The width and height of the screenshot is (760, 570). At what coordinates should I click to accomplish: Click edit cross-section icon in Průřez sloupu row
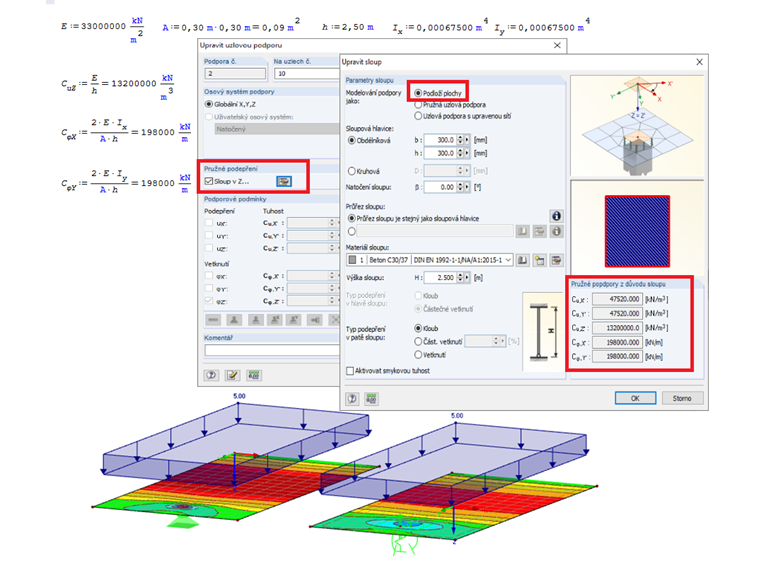539,231
